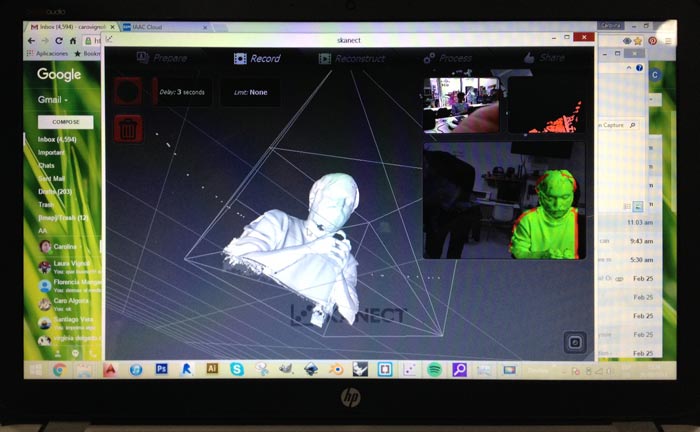Go to the Process tab

point(448,58)
